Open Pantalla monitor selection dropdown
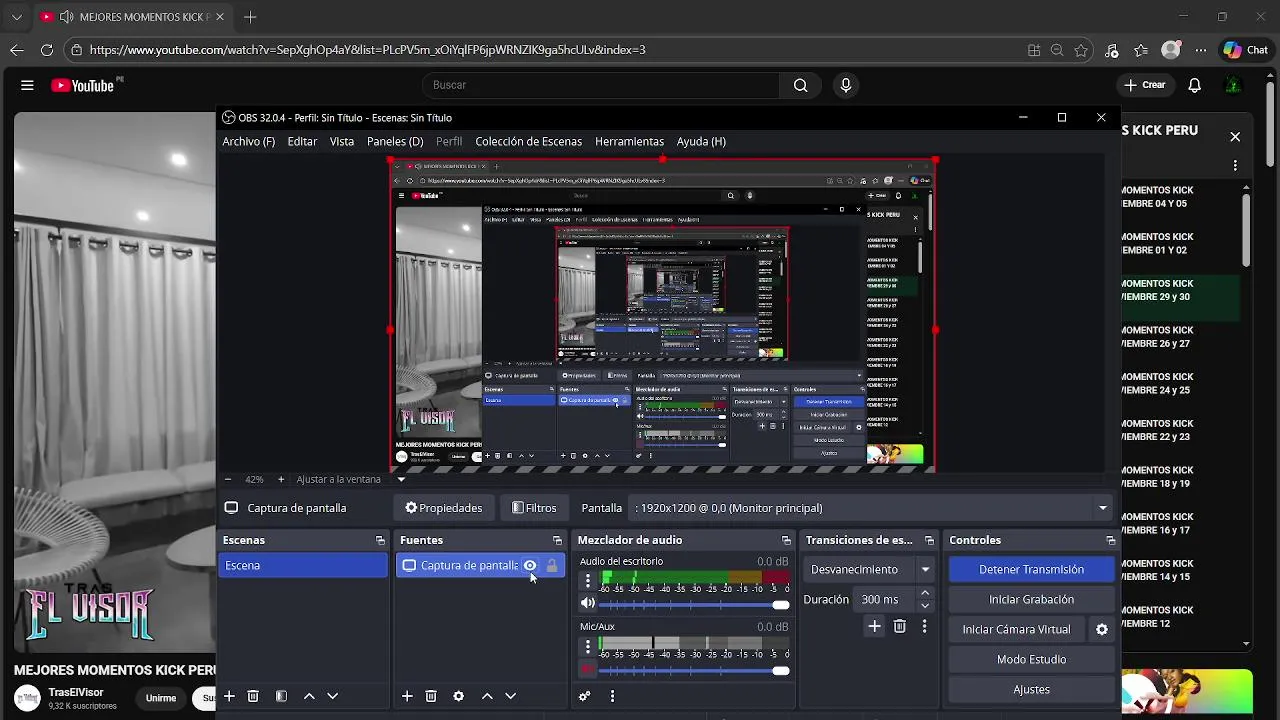Viewport: 1280px width, 720px height. pos(871,508)
